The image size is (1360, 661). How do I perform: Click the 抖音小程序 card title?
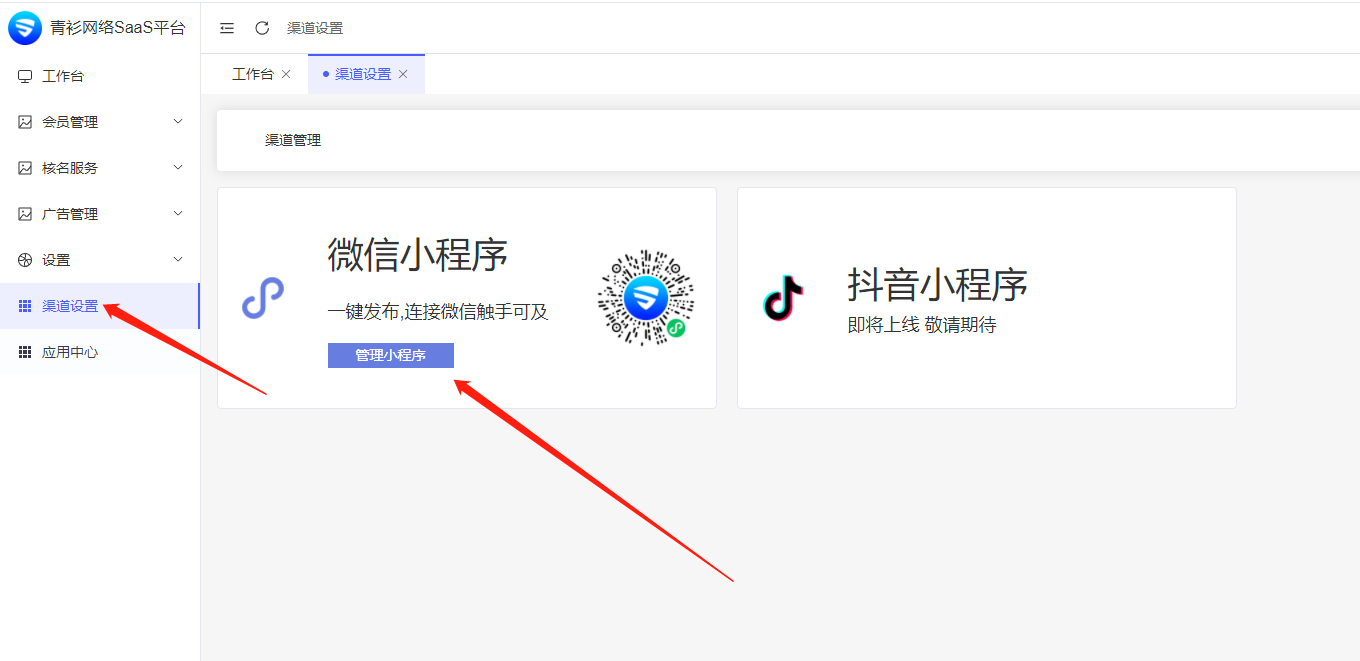[938, 285]
